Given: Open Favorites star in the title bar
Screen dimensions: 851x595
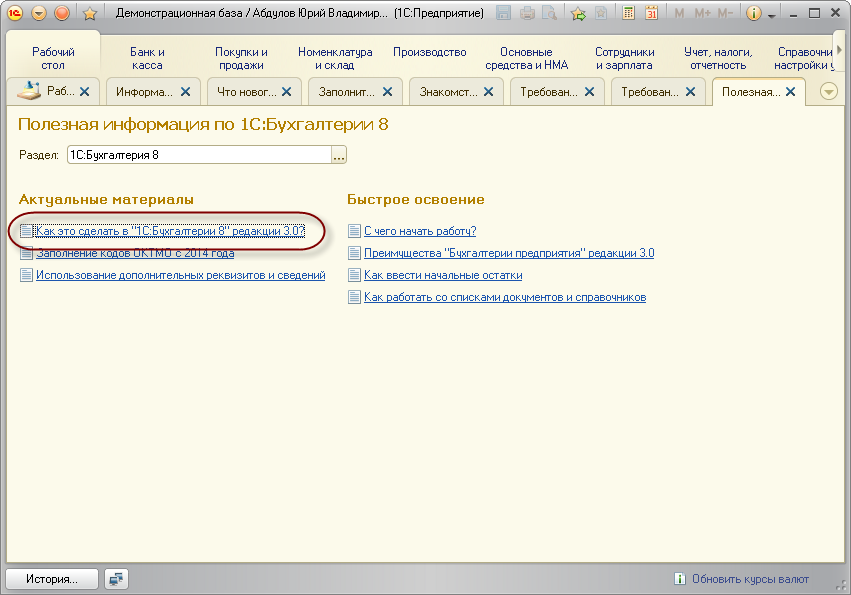Looking at the screenshot, I should (90, 13).
